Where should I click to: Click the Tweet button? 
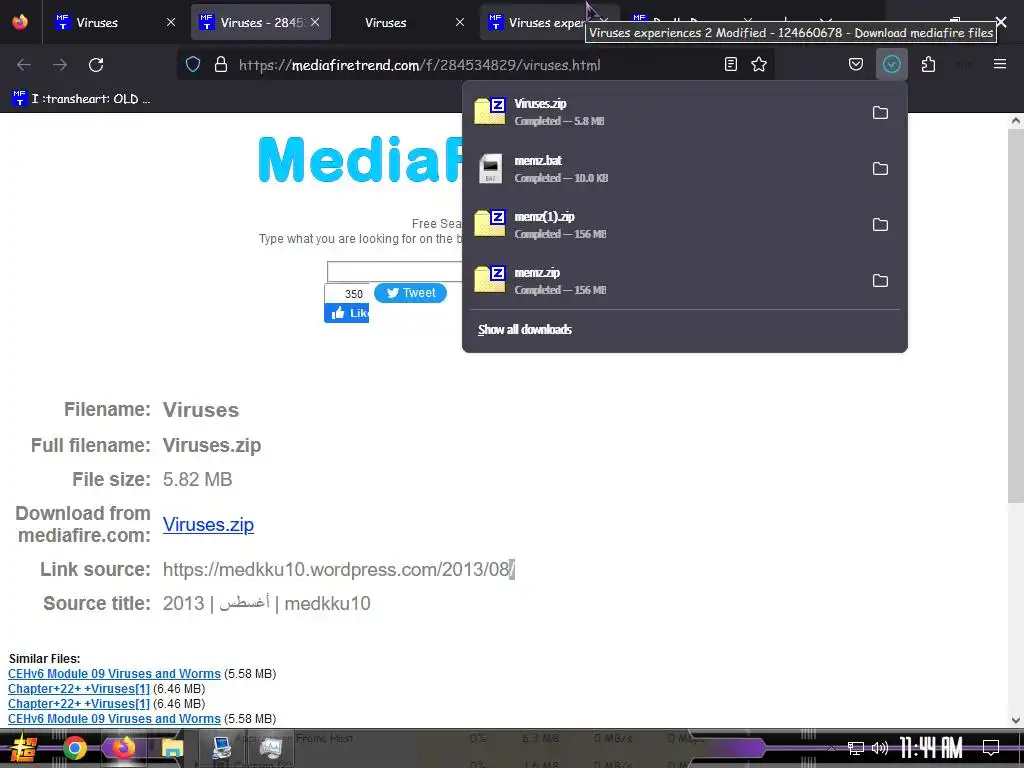[x=410, y=293]
